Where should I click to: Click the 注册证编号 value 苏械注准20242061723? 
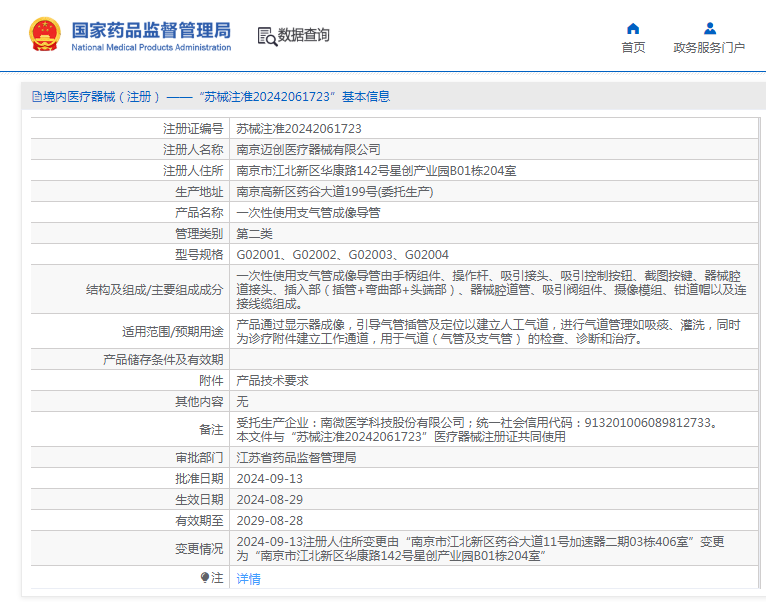tap(298, 129)
